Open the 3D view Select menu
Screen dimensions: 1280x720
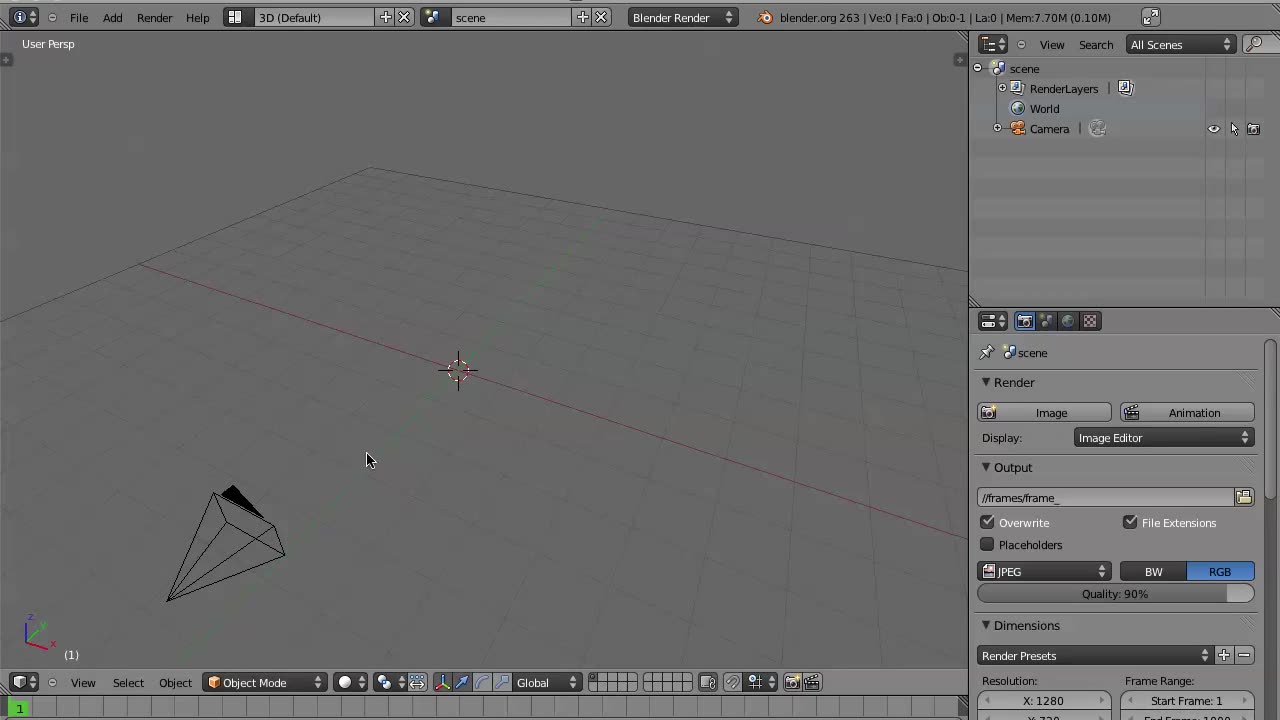pyautogui.click(x=128, y=682)
